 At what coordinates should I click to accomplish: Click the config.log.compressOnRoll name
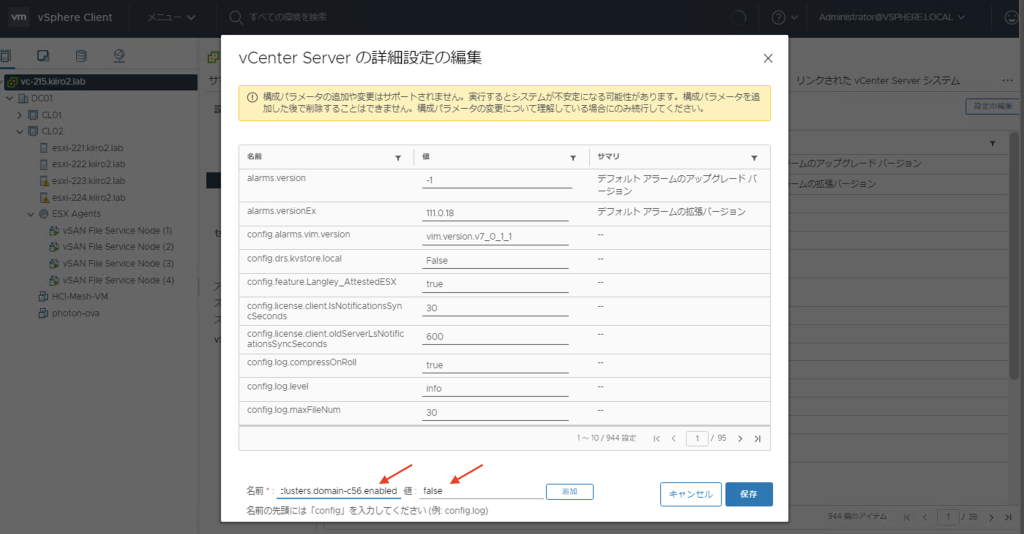tap(302, 362)
